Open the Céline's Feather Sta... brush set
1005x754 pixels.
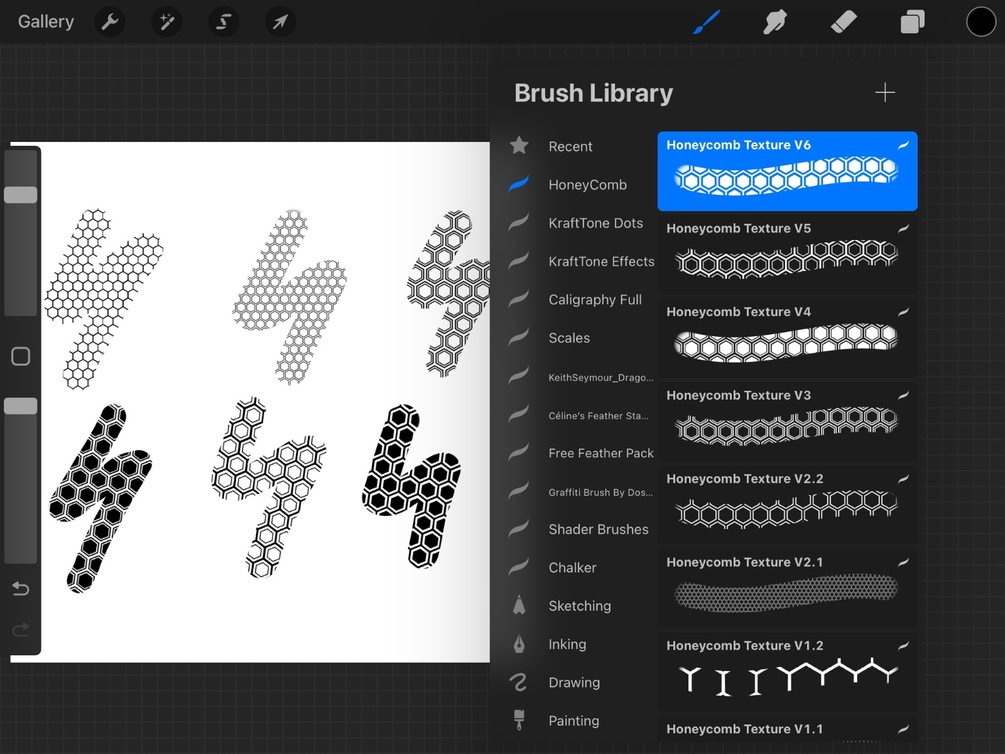point(598,415)
